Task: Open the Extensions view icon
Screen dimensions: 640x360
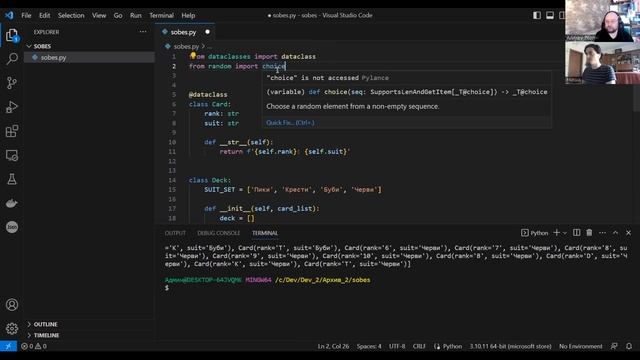Action: click(x=12, y=131)
